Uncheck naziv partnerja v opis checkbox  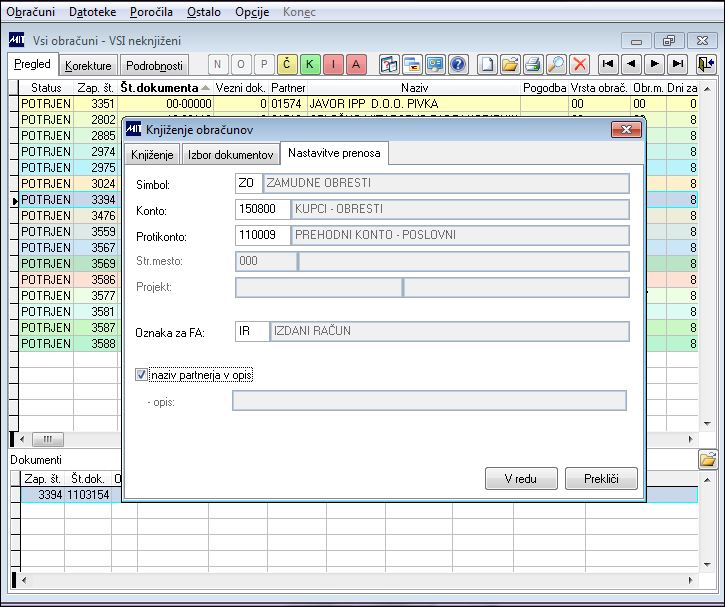pyautogui.click(x=141, y=374)
